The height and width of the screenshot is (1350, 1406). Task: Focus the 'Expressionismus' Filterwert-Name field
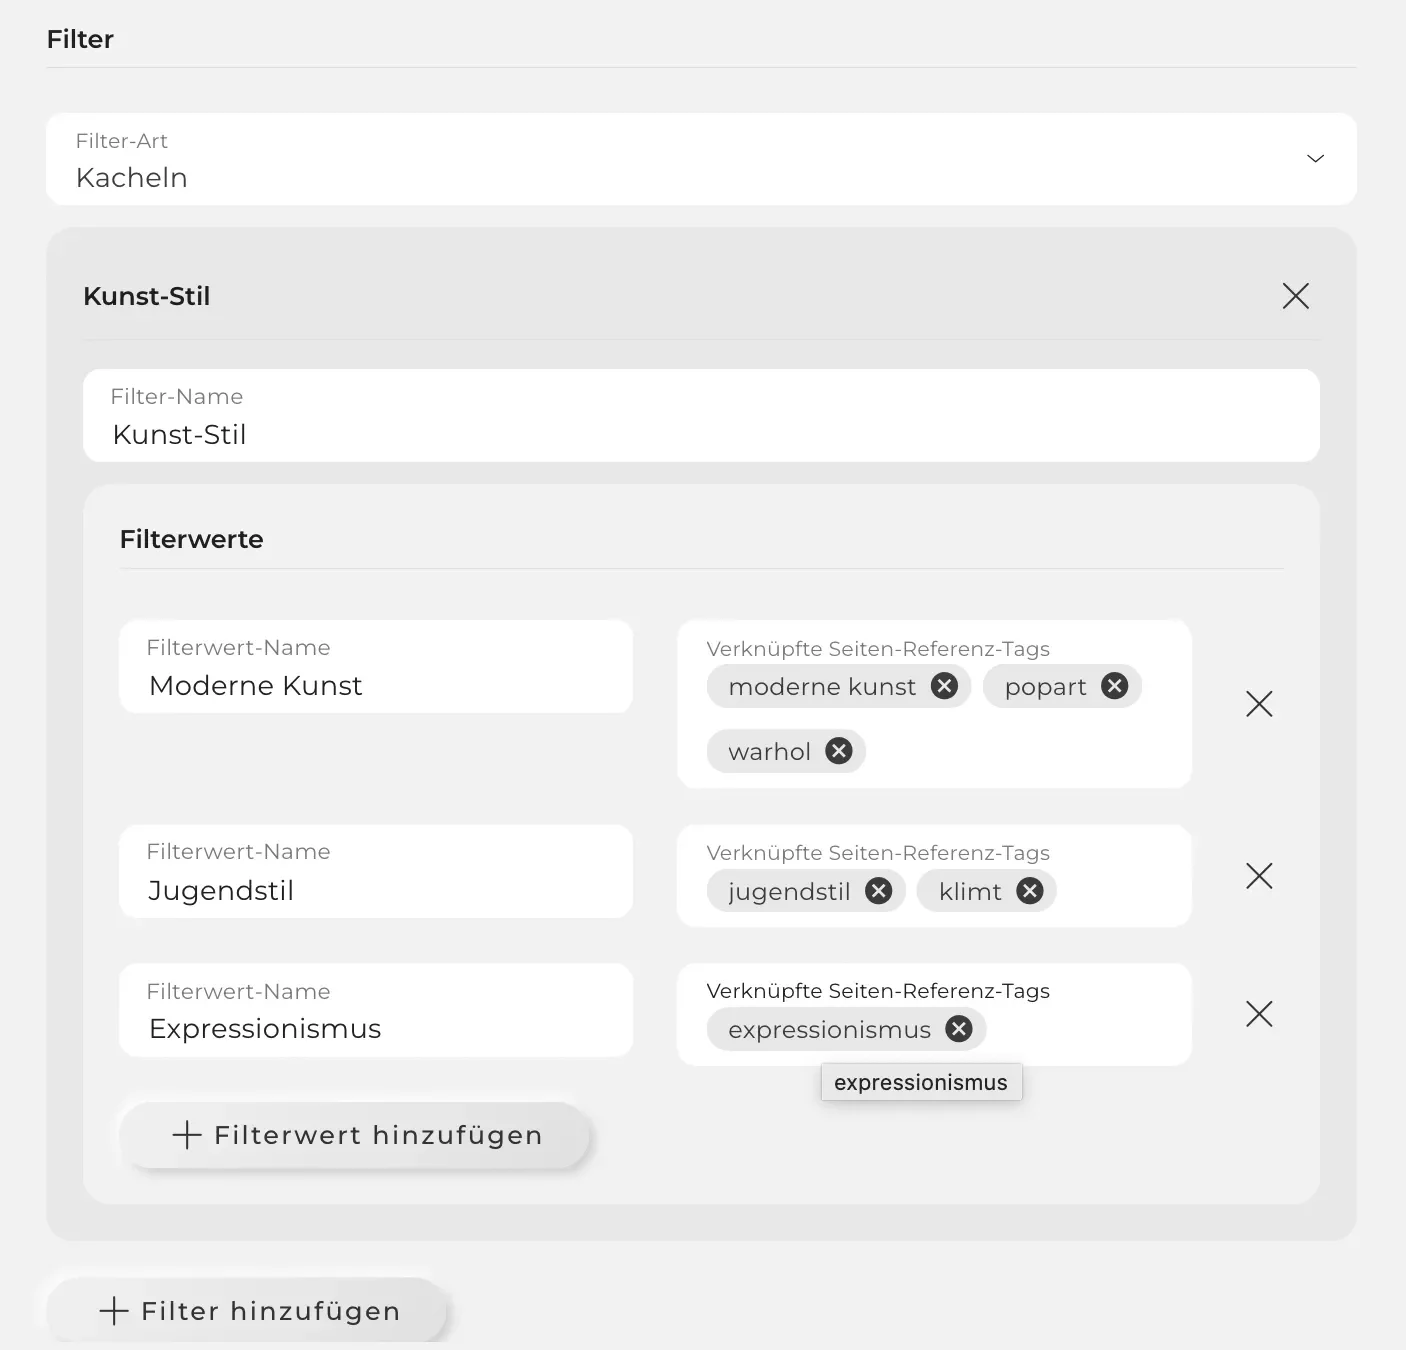375,1028
